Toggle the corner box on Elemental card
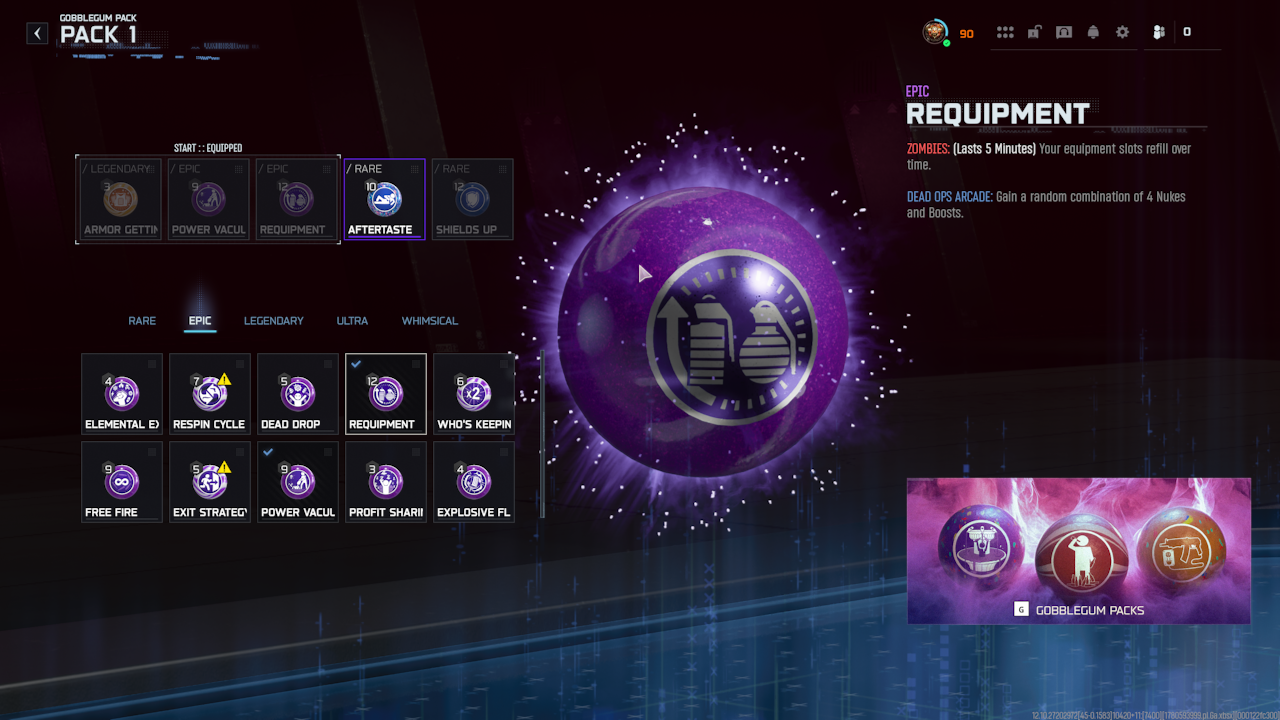1280x720 pixels. click(152, 364)
